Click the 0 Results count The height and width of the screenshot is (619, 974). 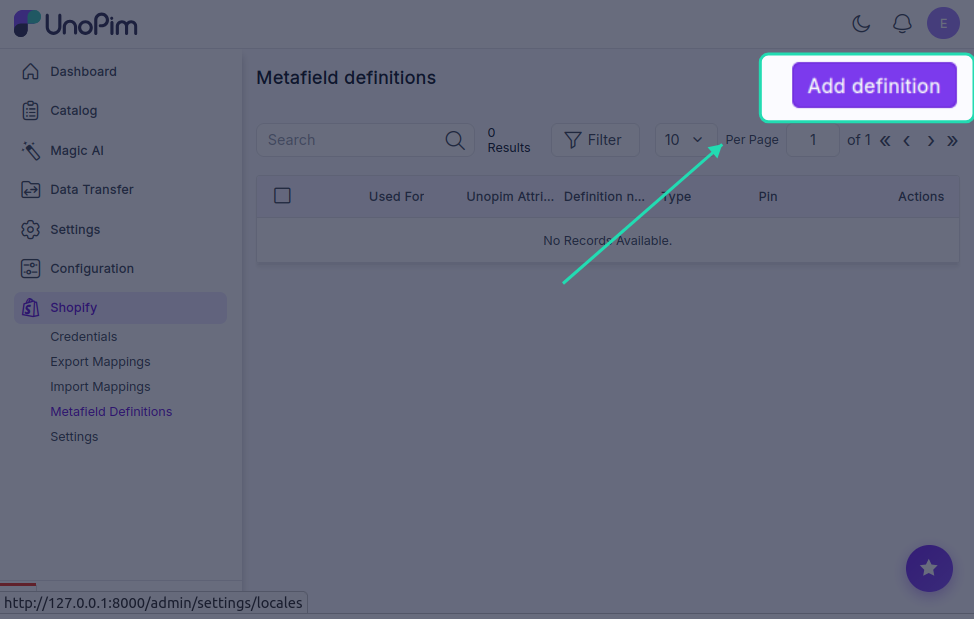509,140
